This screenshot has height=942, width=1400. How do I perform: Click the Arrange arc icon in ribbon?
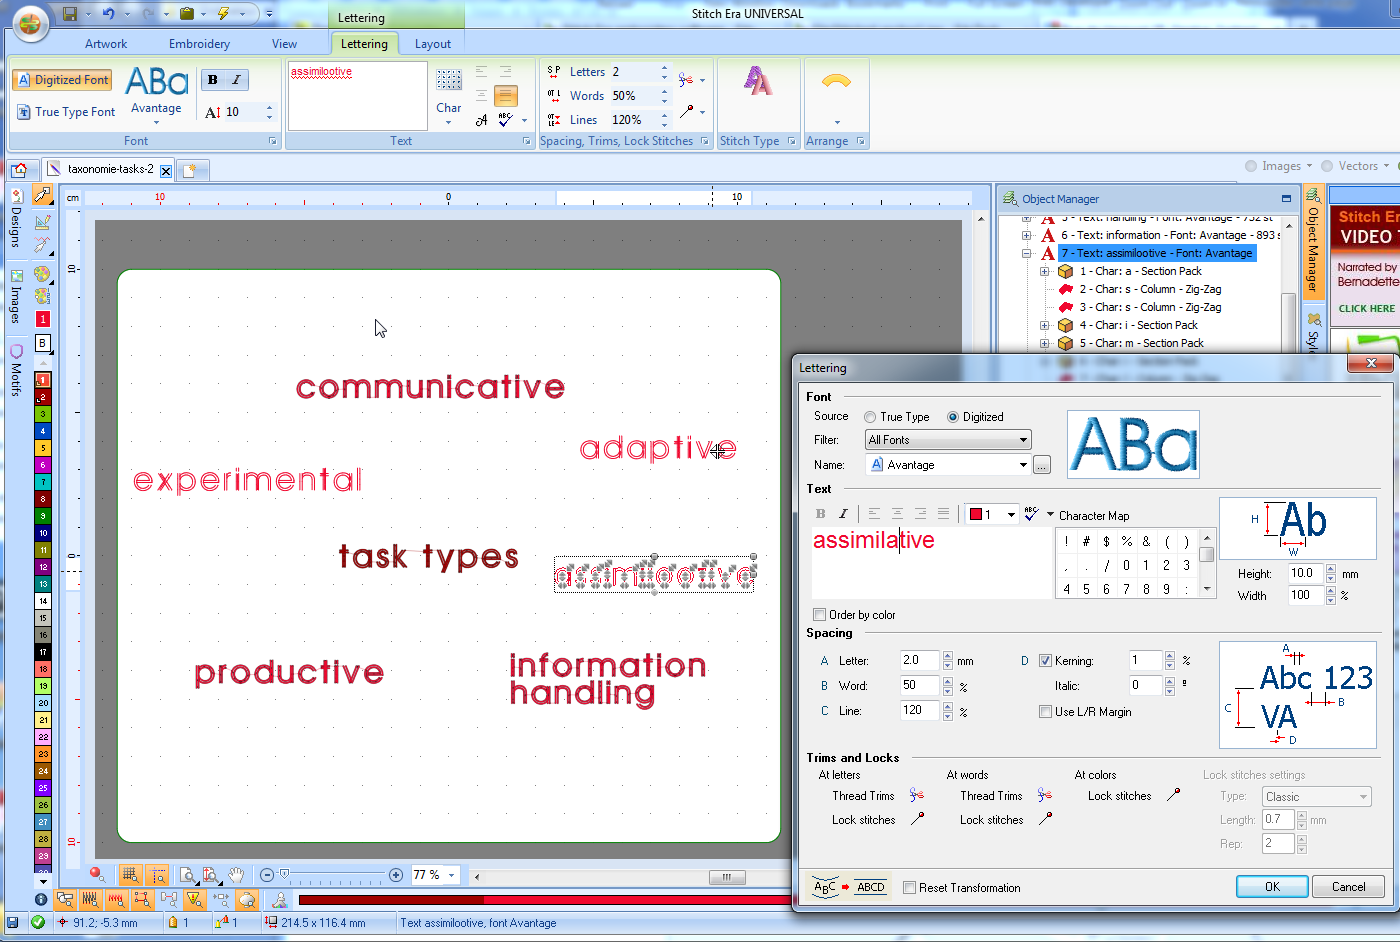[x=836, y=83]
